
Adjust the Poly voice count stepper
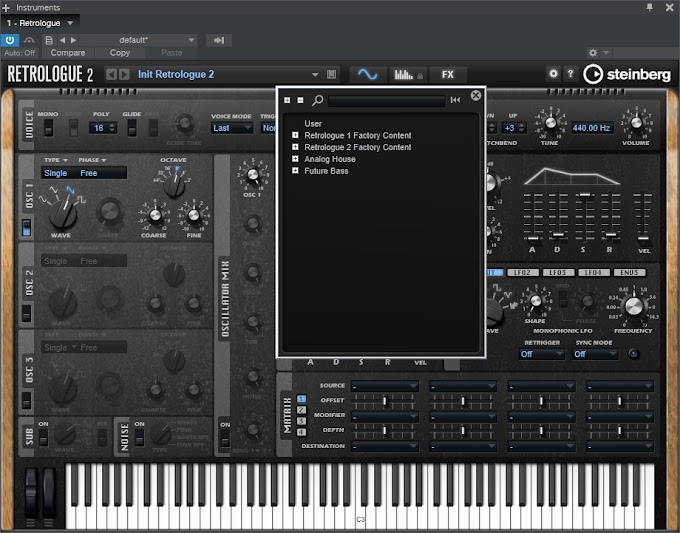pyautogui.click(x=112, y=128)
